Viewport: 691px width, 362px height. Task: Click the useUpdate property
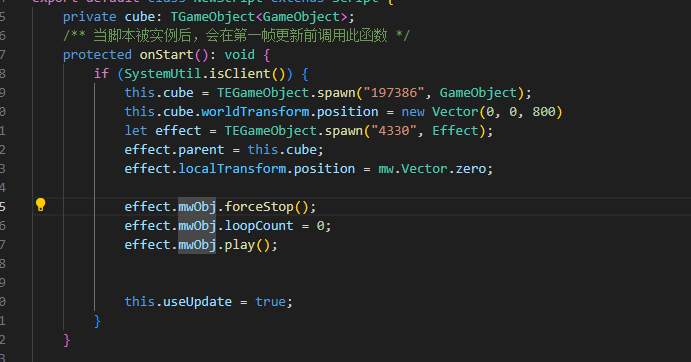pos(197,302)
